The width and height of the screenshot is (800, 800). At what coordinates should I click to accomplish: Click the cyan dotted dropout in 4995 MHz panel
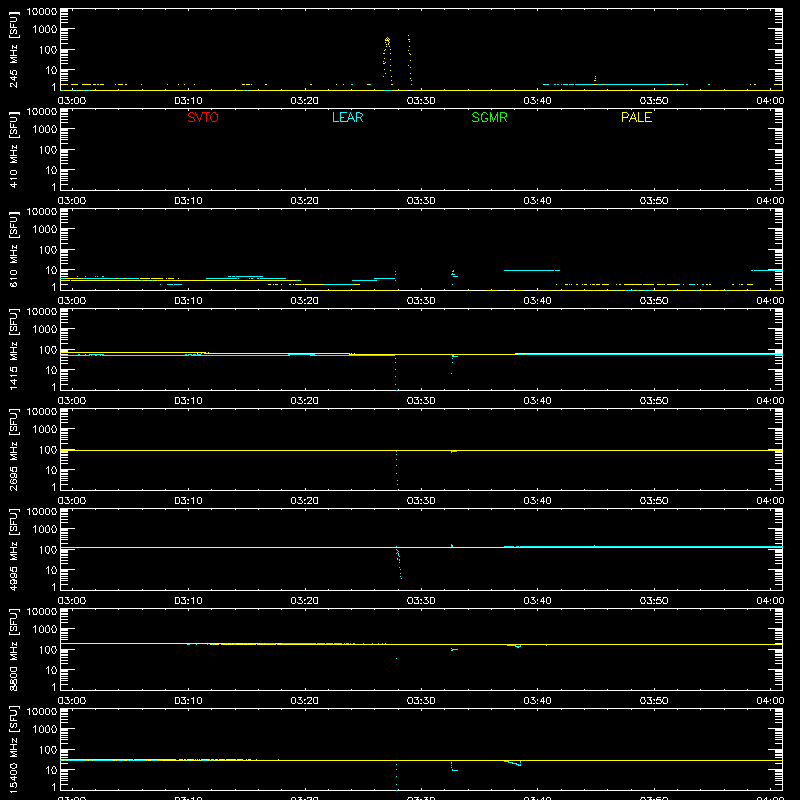(398, 563)
